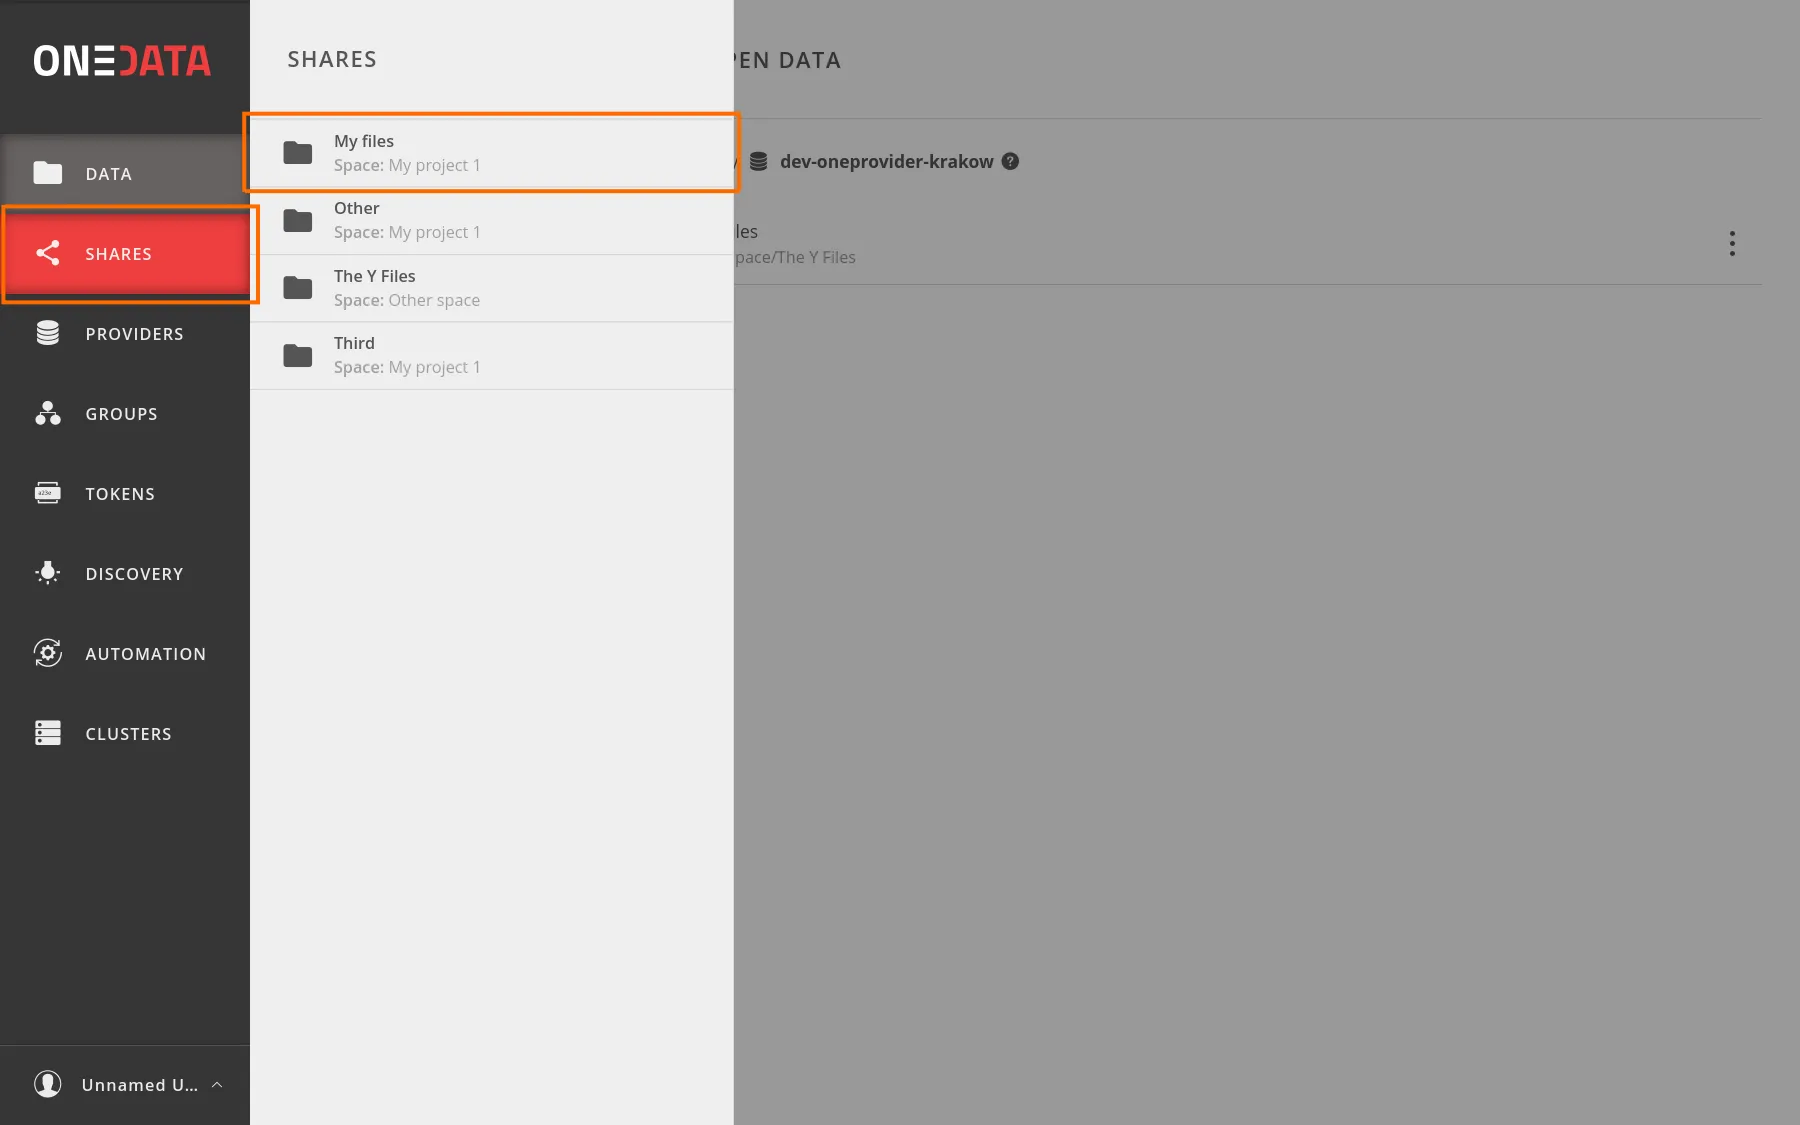Click the user avatar icon
Image resolution: width=1800 pixels, height=1125 pixels.
tap(47, 1084)
